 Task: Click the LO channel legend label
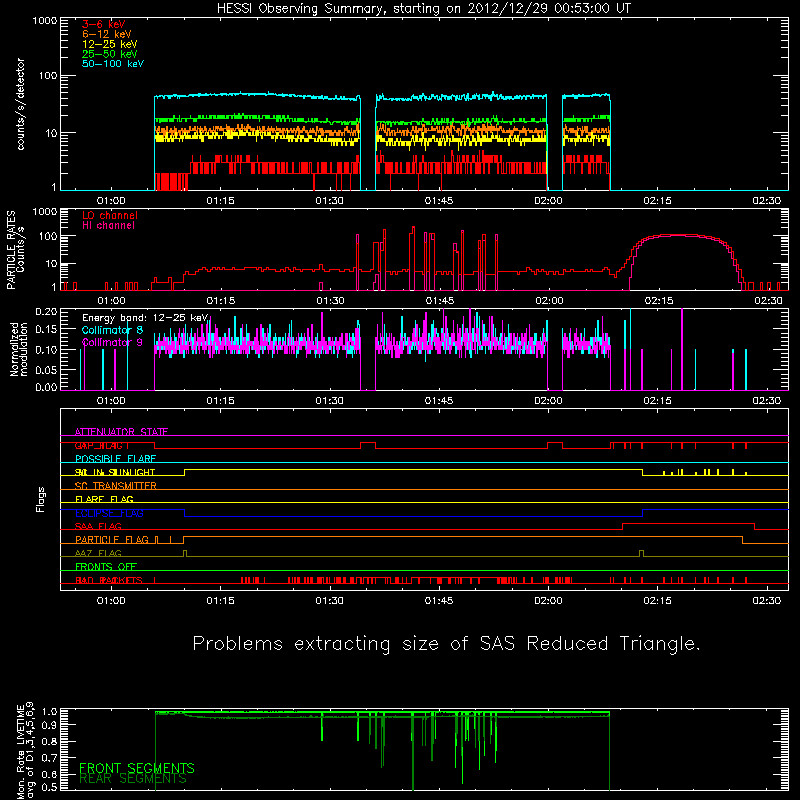click(x=110, y=215)
